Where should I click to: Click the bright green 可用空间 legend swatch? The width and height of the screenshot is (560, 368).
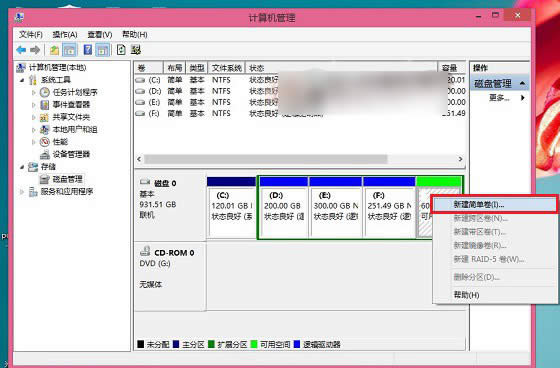coord(254,344)
